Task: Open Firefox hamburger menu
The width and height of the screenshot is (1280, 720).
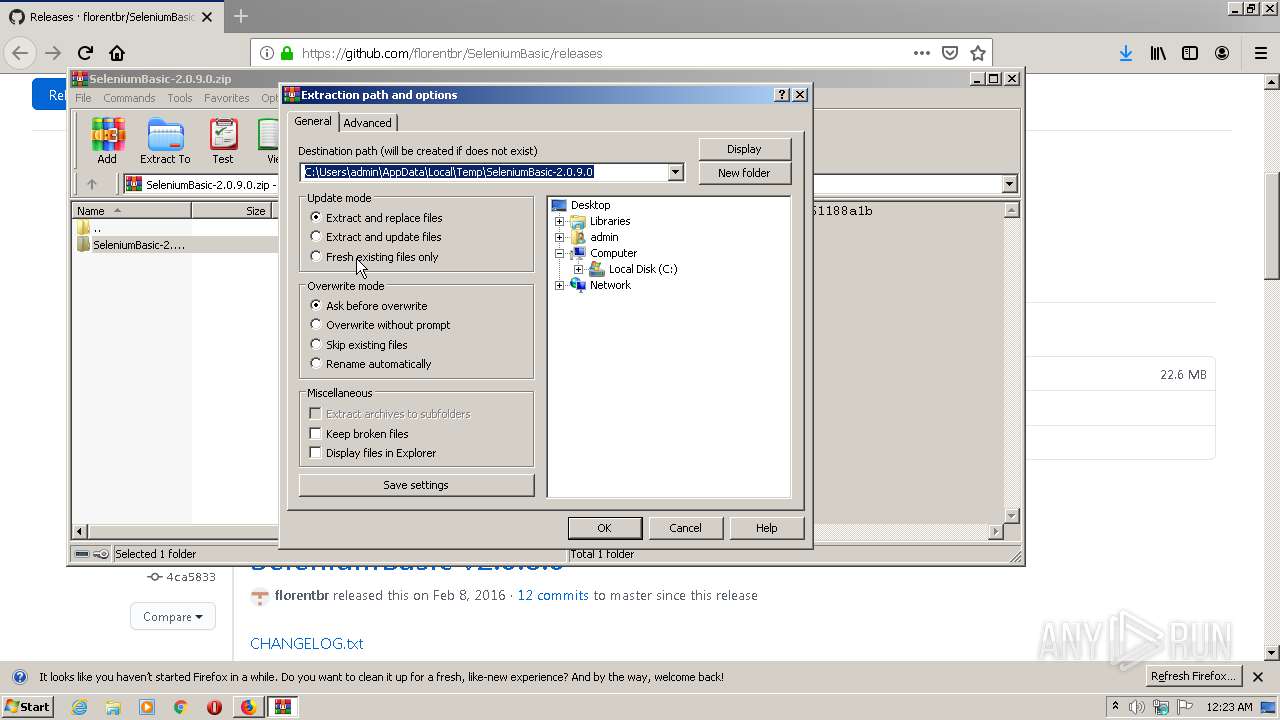Action: (x=1260, y=53)
